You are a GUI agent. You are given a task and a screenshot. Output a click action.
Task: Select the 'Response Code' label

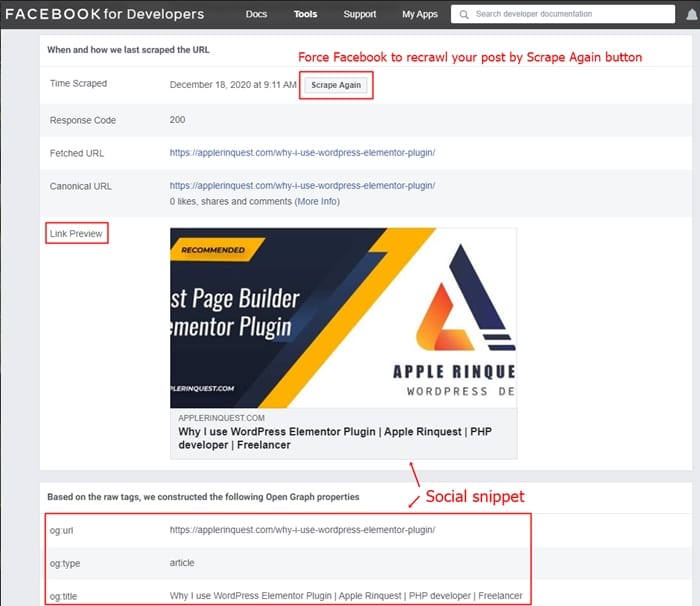[83, 120]
